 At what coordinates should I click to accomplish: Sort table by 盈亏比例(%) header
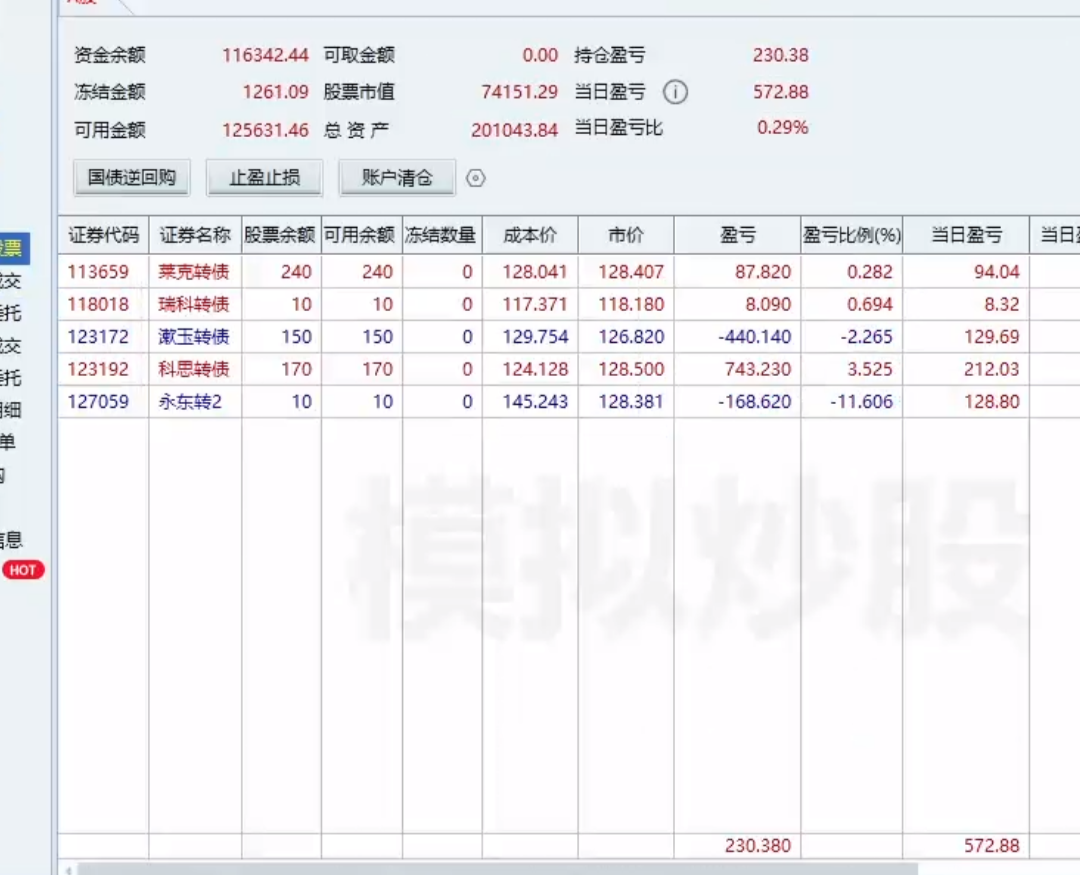851,236
